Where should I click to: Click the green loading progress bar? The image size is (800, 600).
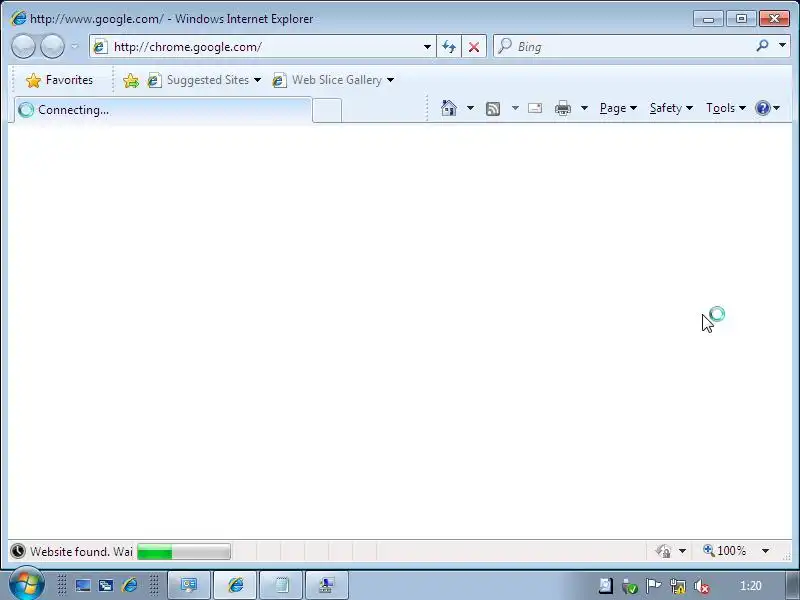[x=184, y=552]
